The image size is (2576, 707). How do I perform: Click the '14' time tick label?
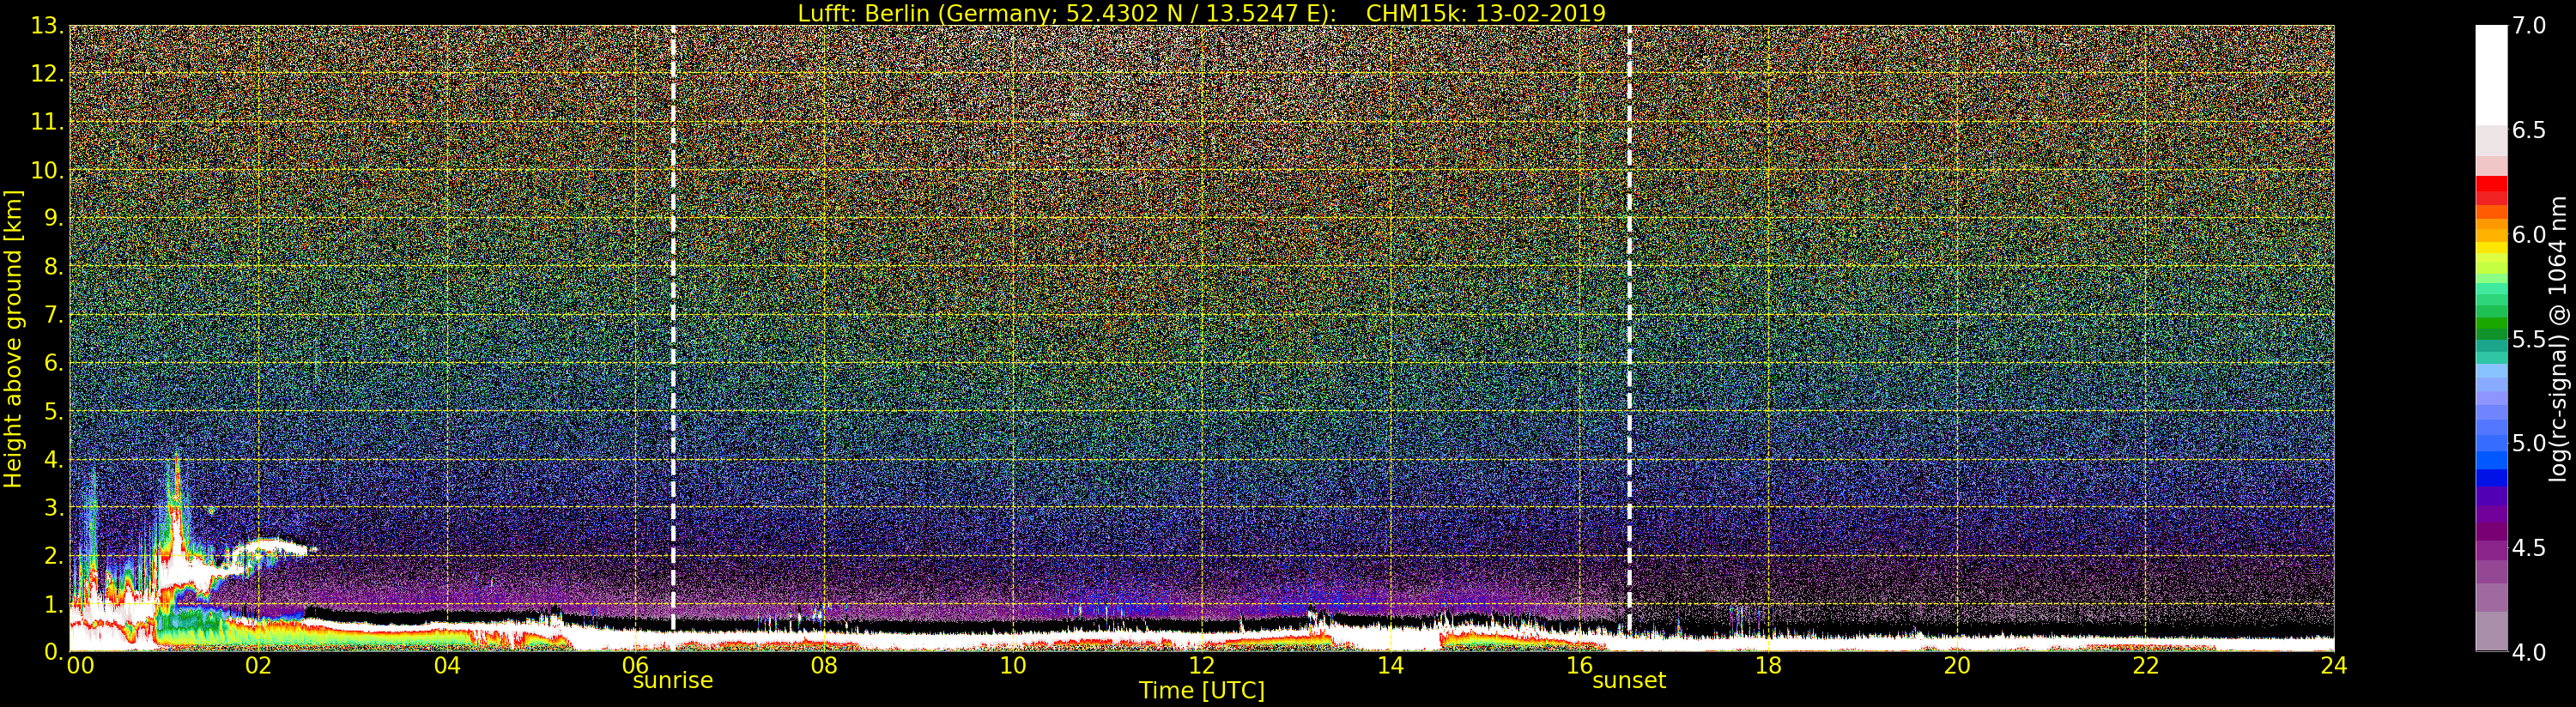[x=1391, y=665]
